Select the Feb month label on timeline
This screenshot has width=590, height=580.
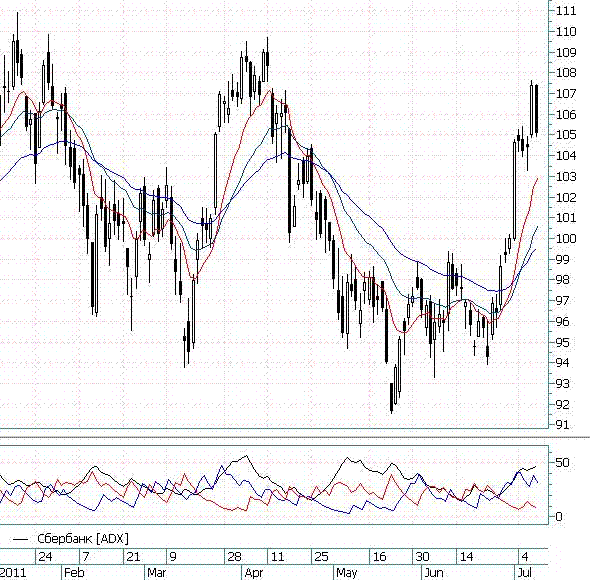(74, 573)
